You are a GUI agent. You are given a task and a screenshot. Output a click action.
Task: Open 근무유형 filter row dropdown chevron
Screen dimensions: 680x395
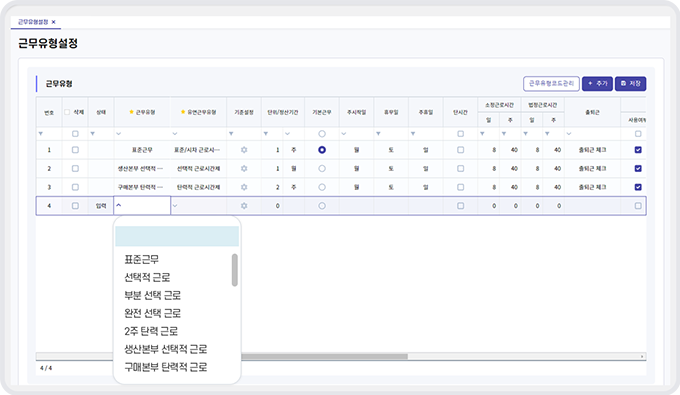[118, 134]
